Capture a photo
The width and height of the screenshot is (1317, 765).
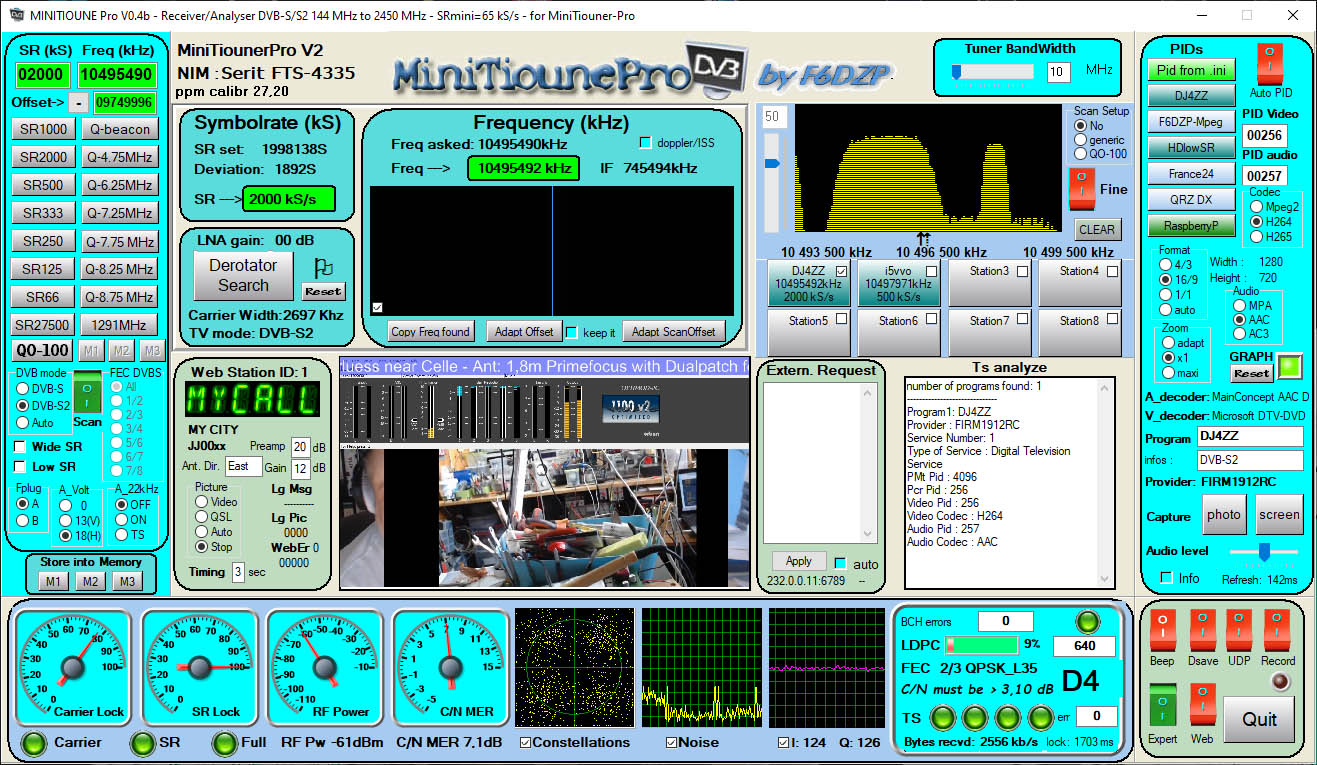1223,515
